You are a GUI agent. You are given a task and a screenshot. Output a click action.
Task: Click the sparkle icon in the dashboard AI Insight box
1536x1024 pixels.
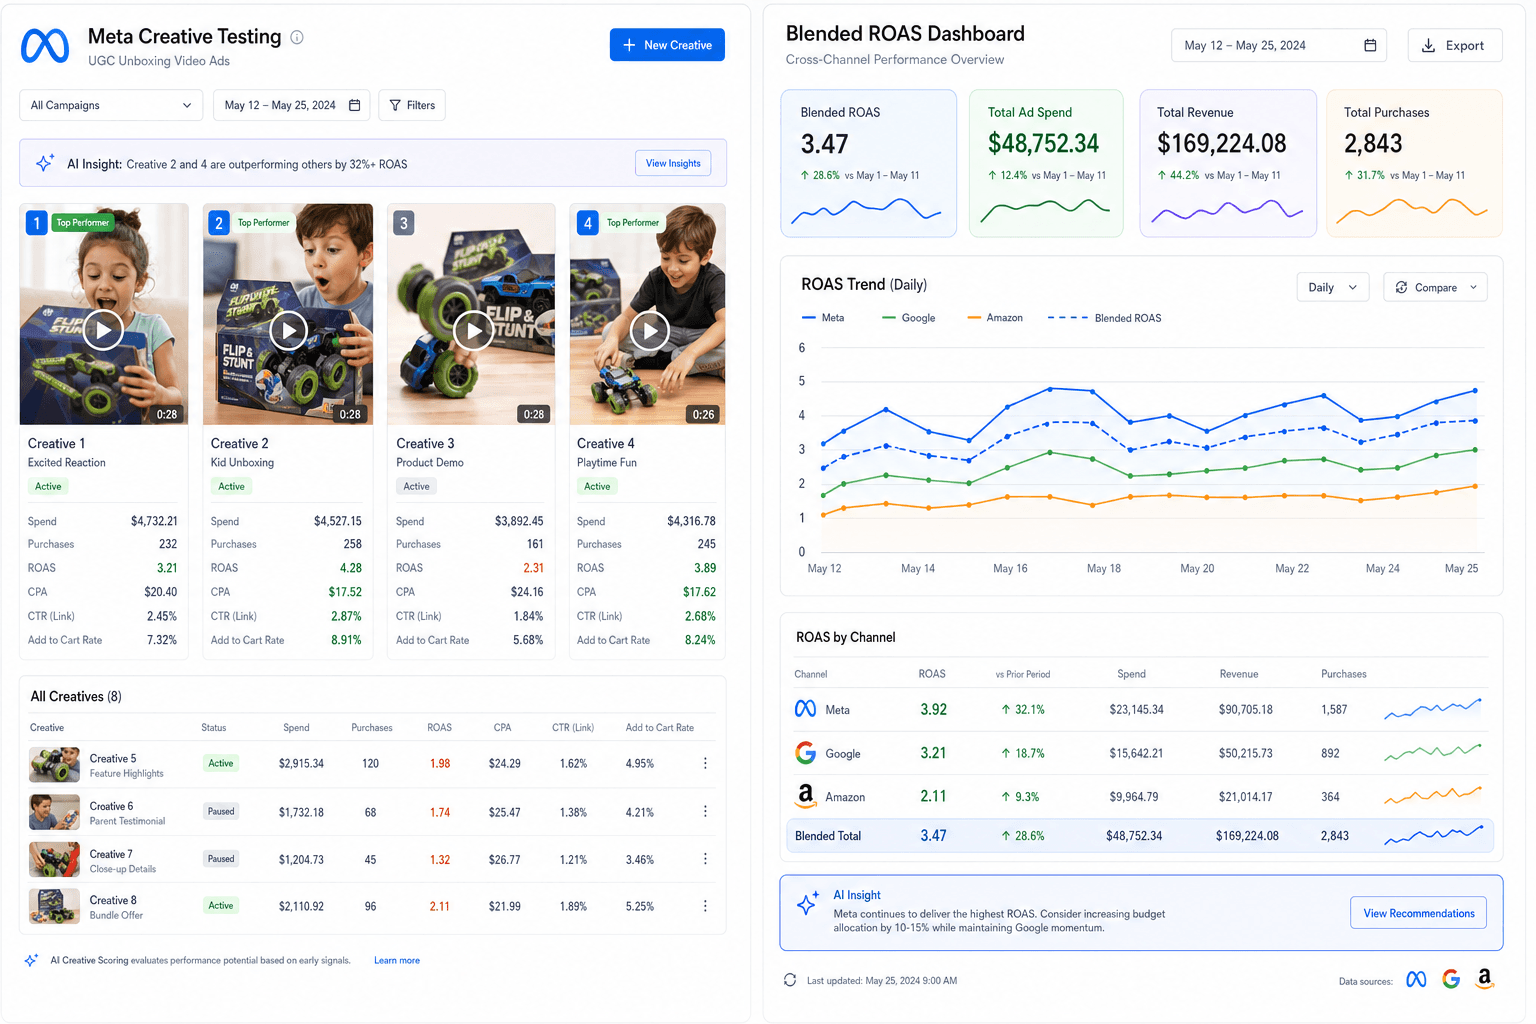[808, 903]
